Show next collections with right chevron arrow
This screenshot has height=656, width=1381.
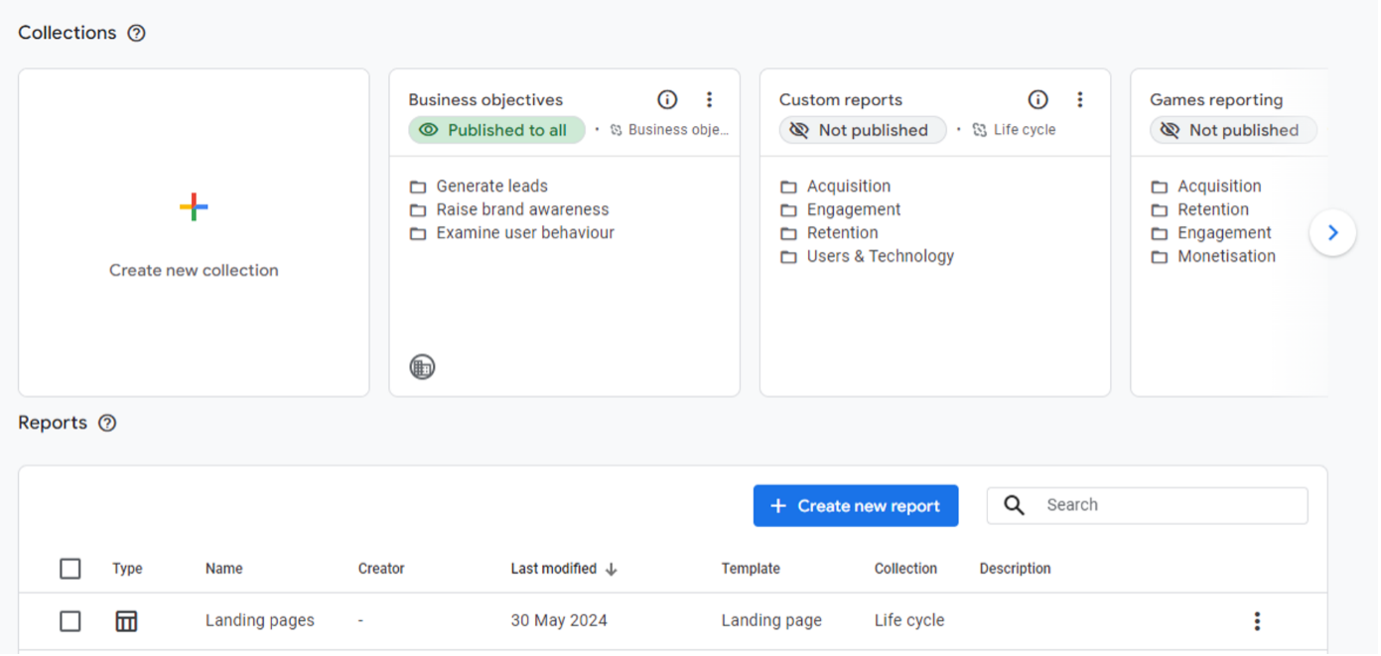click(1333, 232)
